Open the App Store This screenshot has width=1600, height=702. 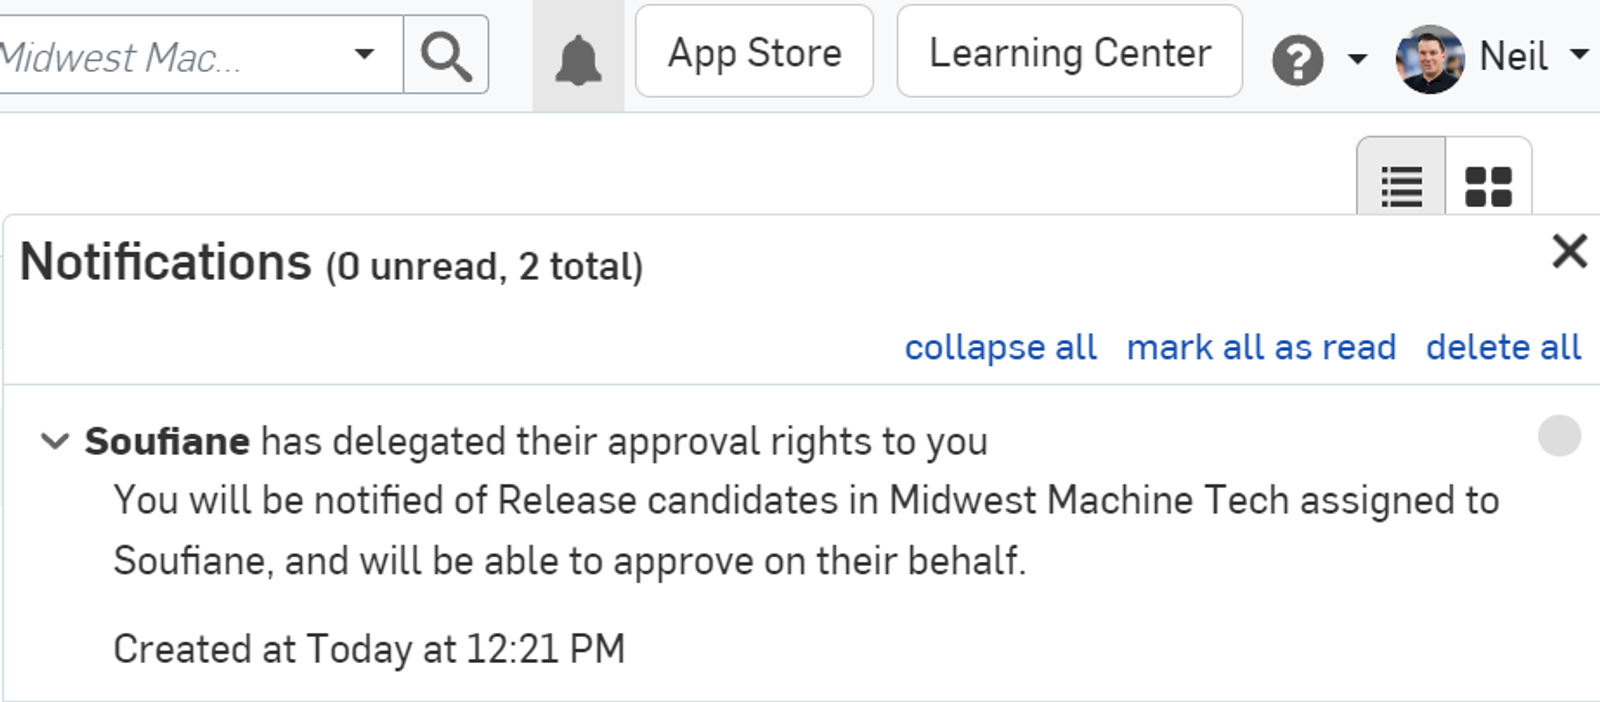[x=754, y=54]
